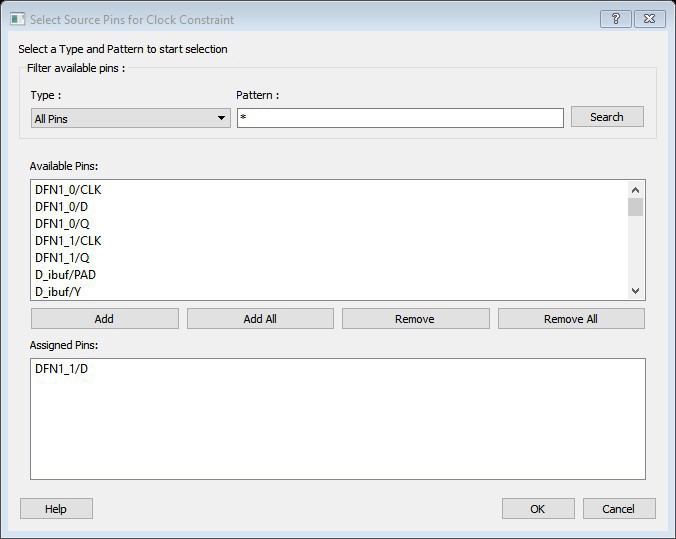This screenshot has height=539, width=676.
Task: Close the Select Source Pins dialog
Action: coord(650,19)
